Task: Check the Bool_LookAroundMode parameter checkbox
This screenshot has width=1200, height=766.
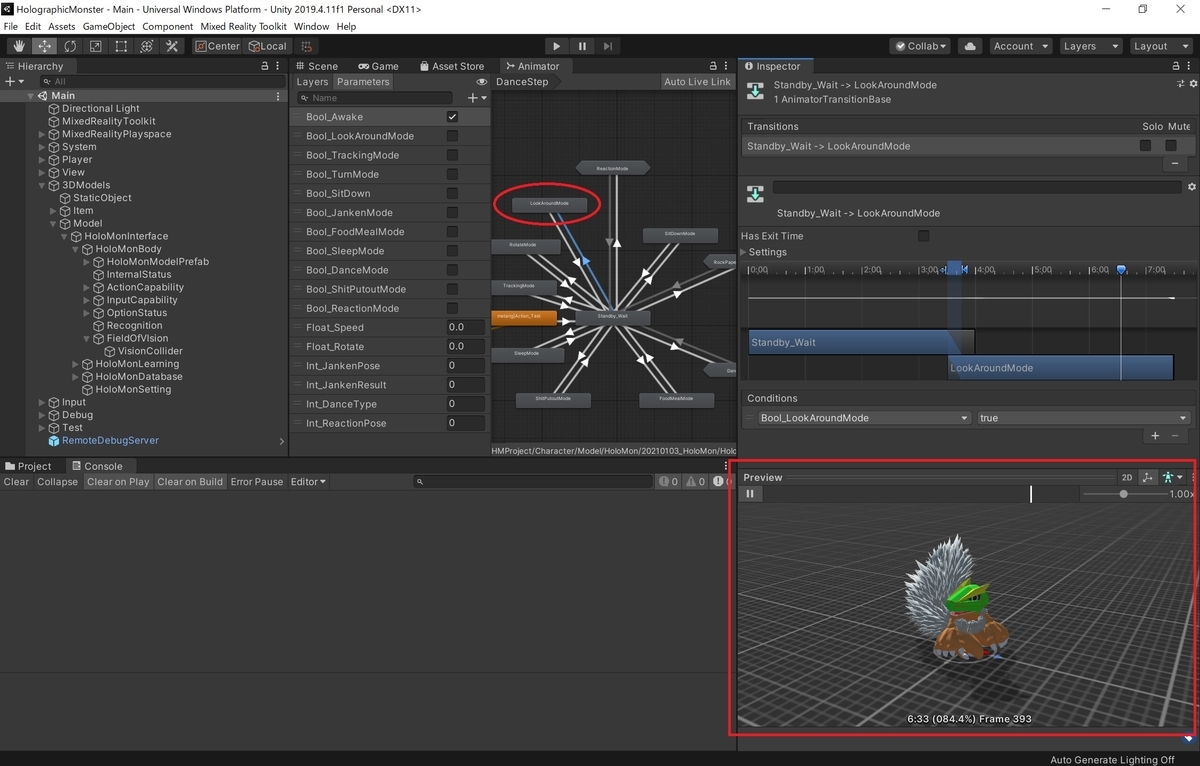Action: [452, 136]
